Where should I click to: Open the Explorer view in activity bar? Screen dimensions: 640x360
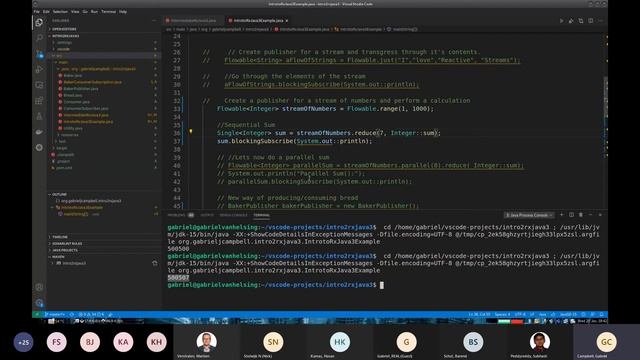pos(39,22)
